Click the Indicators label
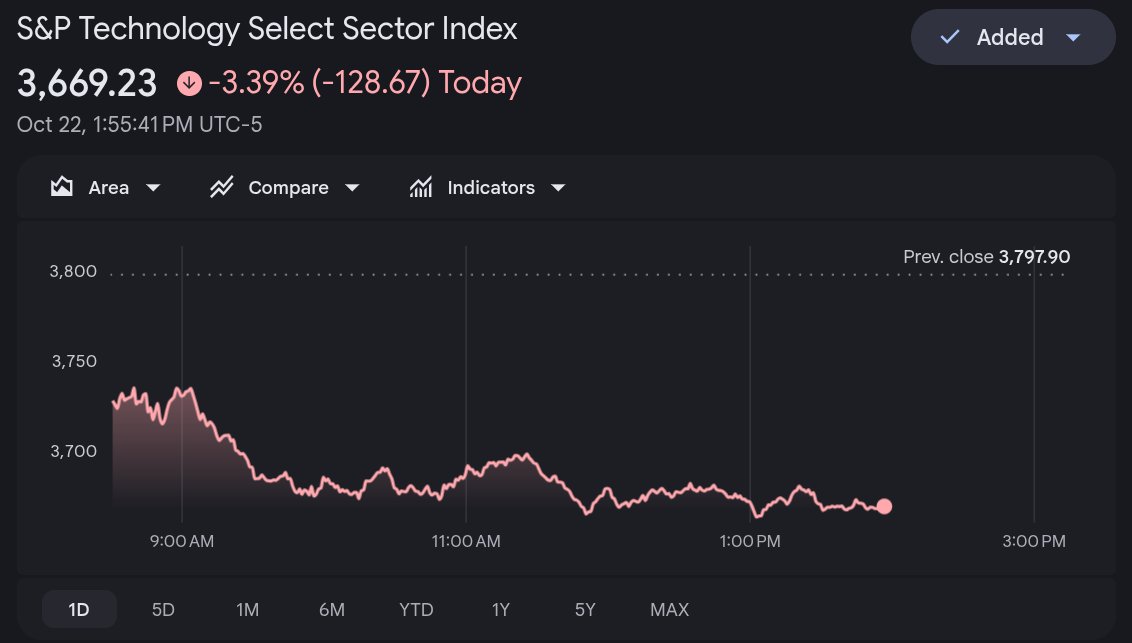The height and width of the screenshot is (643, 1132). (491, 188)
